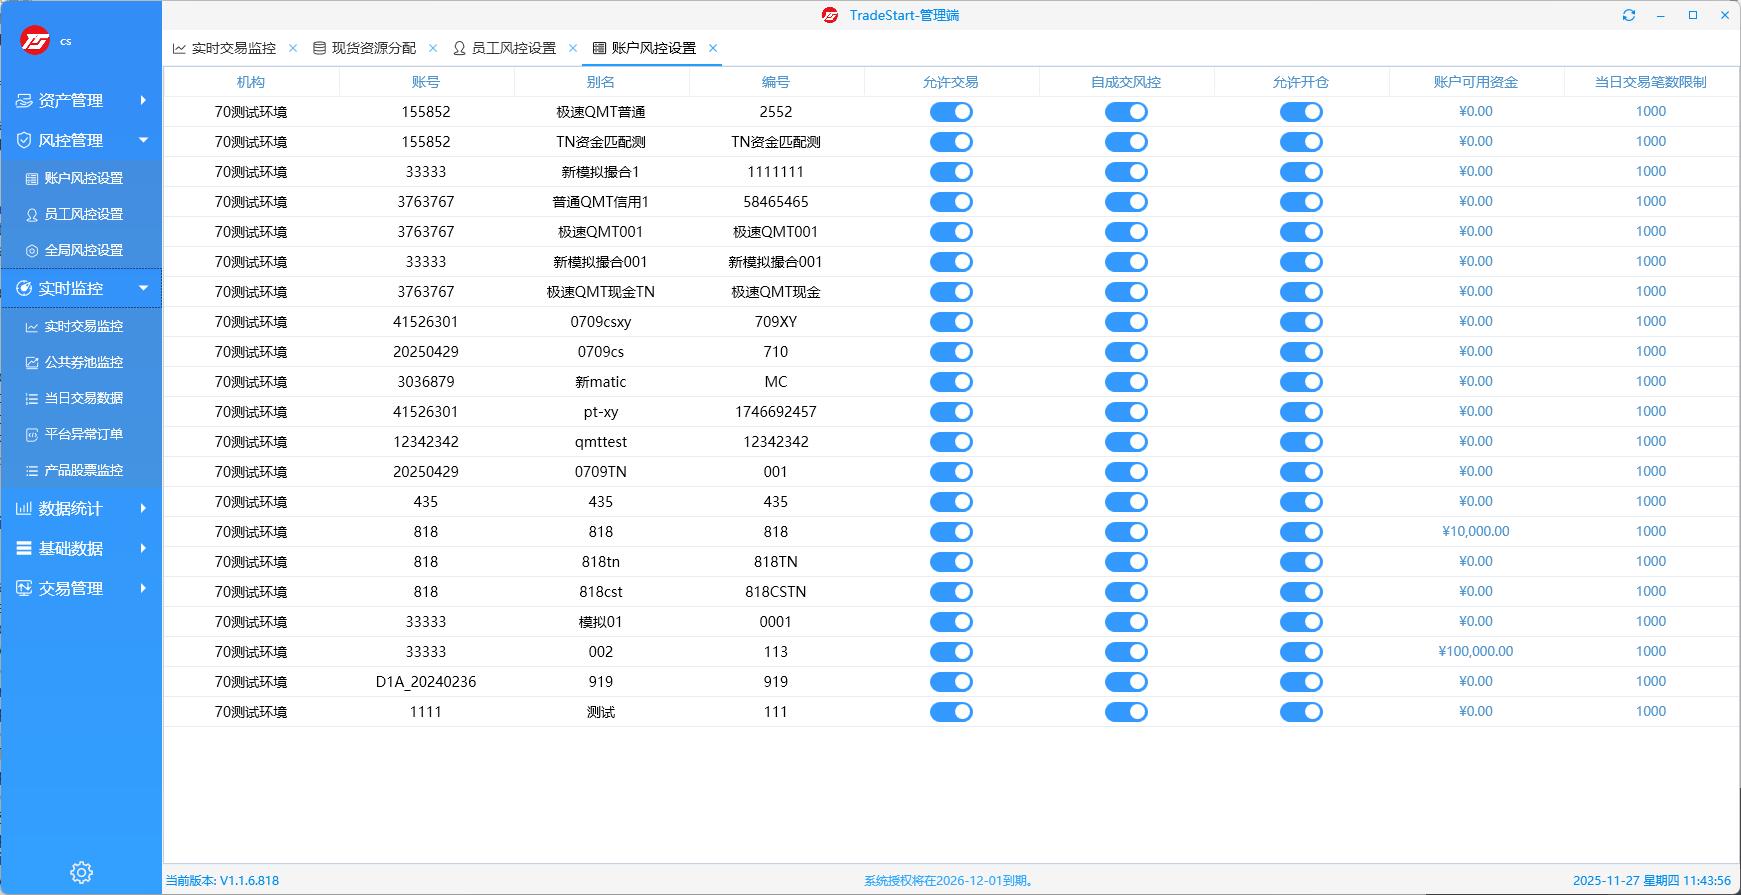Switch to the 现货资源分配 tab
Image resolution: width=1741 pixels, height=895 pixels.
(373, 48)
